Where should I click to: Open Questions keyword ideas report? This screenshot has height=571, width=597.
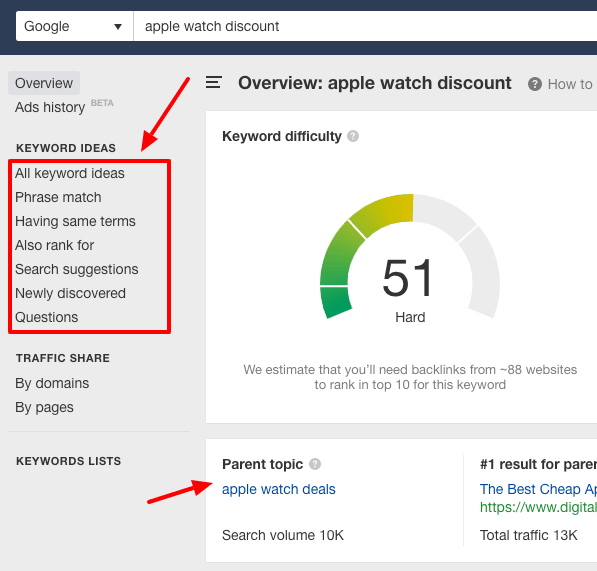pos(46,317)
